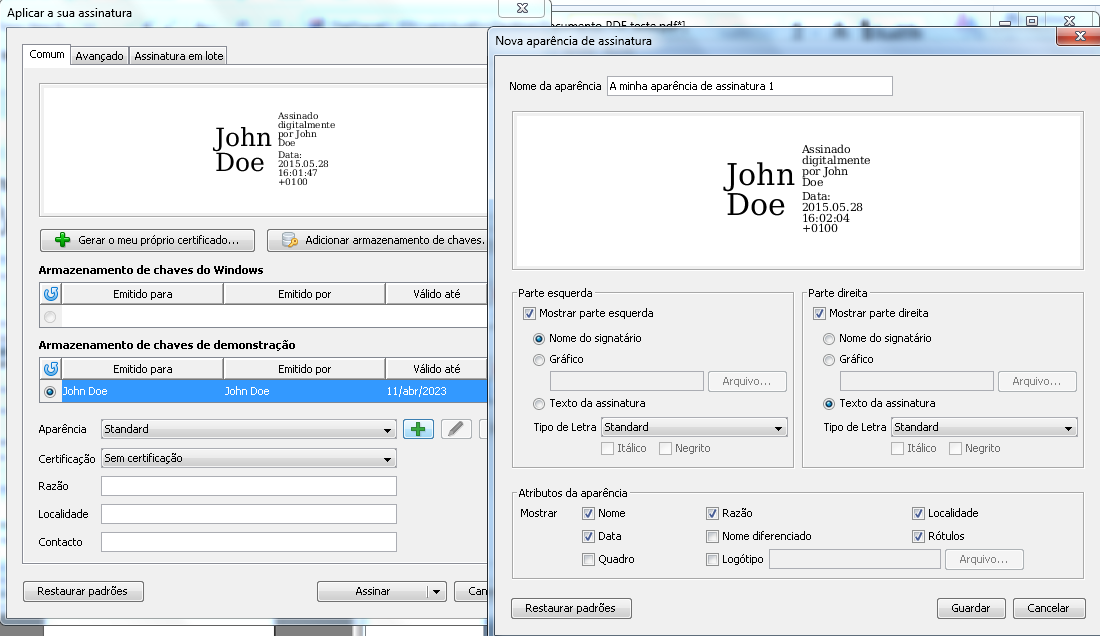Switch to the 'Avançado' tab
Screen dimensions: 1100x636
(x=99, y=56)
